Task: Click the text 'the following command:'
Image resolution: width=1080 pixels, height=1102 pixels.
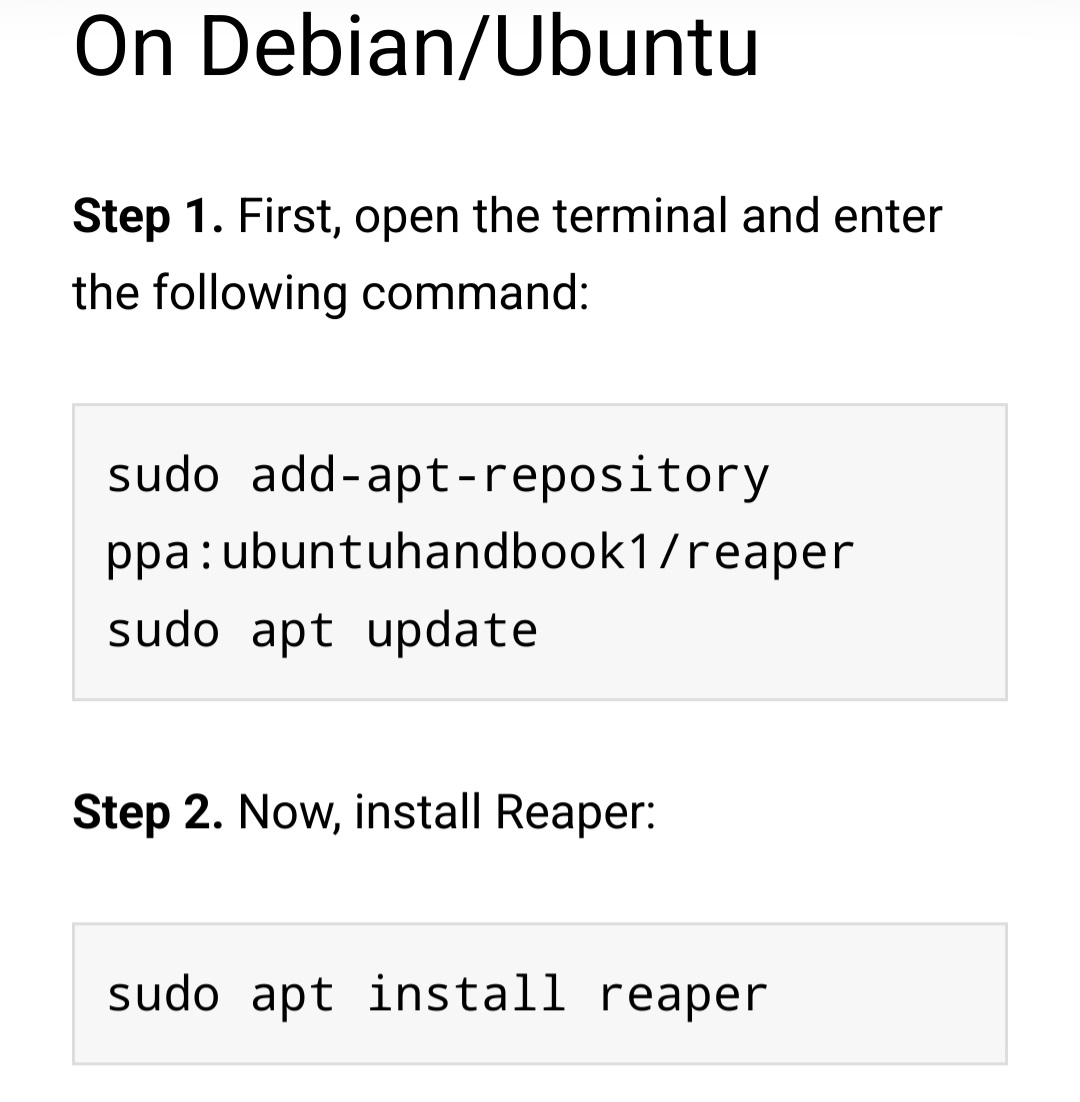Action: pos(331,294)
